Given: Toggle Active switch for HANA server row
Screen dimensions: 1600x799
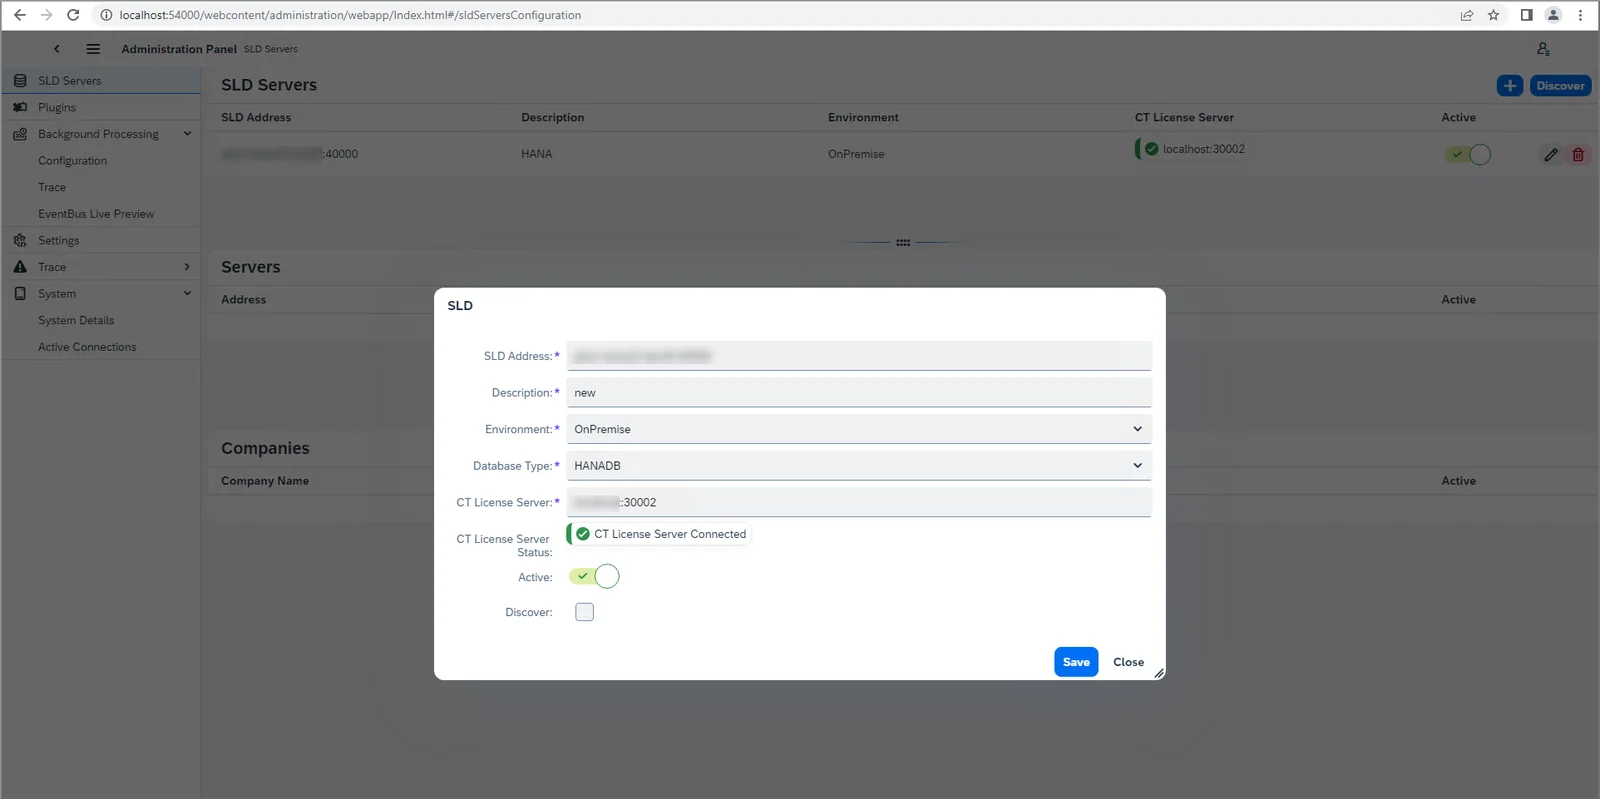Looking at the screenshot, I should coord(1467,155).
